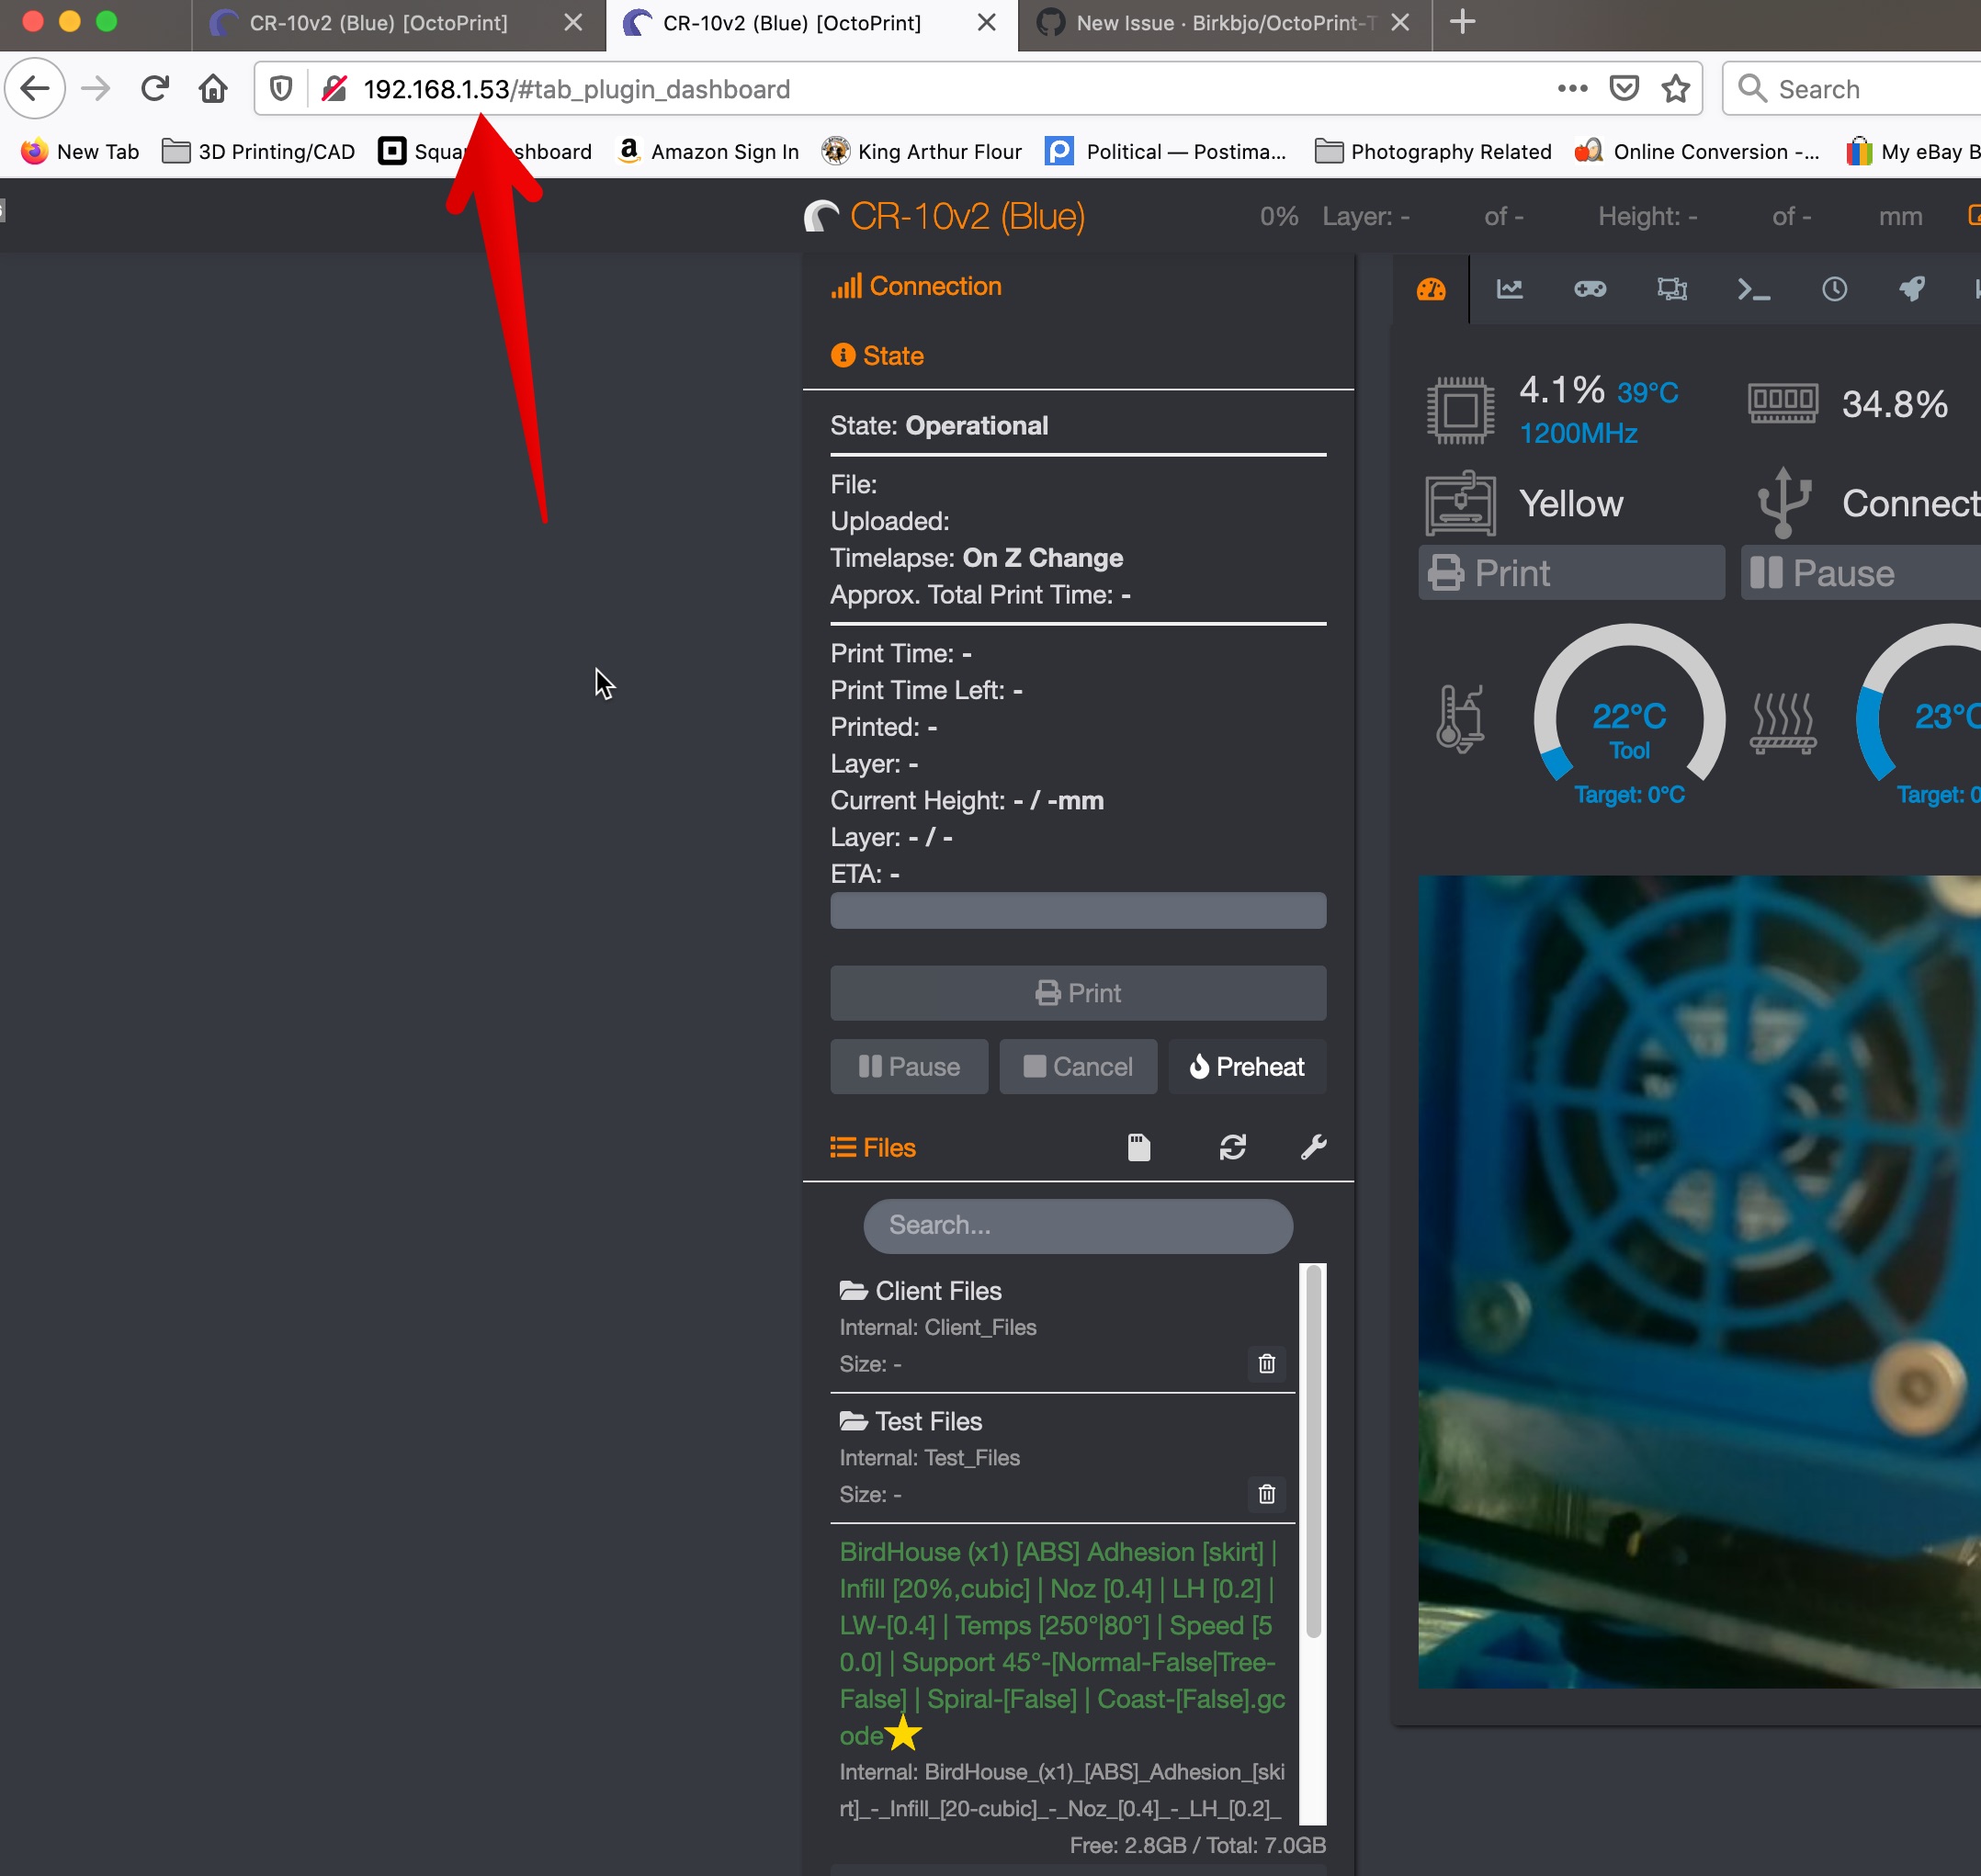
Task: Click the Preheat button
Action: point(1246,1067)
